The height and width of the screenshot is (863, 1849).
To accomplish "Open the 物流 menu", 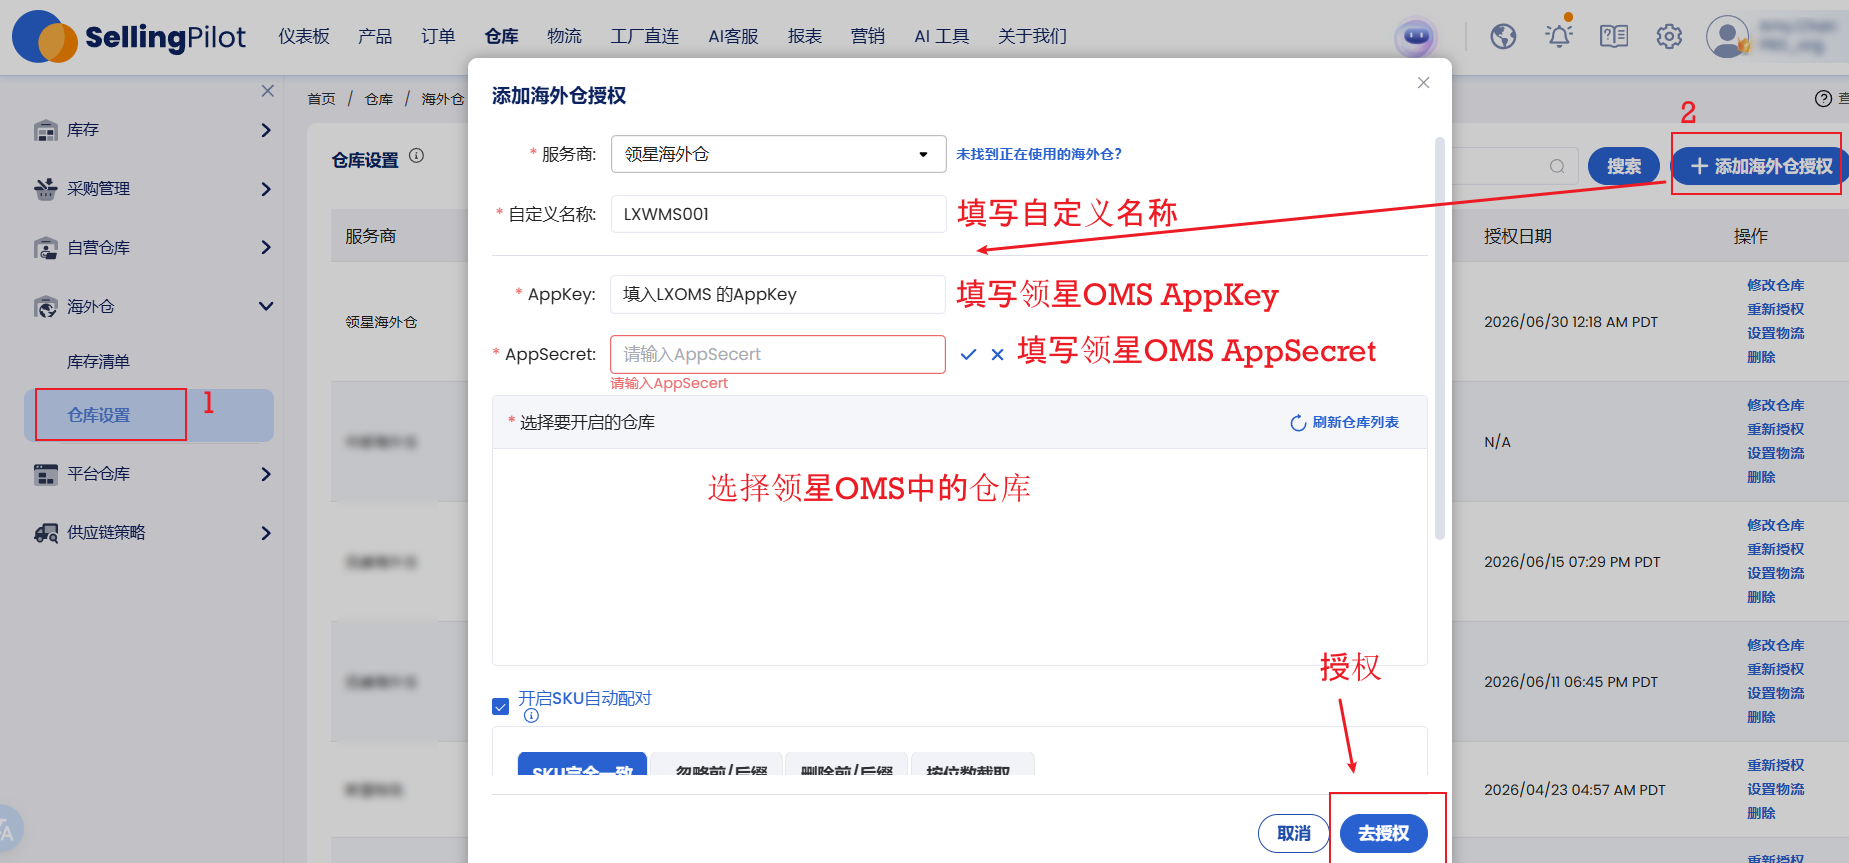I will [564, 37].
